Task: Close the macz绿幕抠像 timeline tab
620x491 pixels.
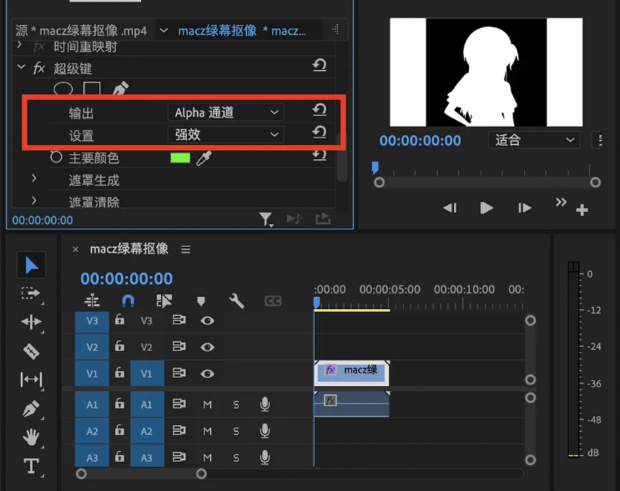Action: click(x=76, y=249)
